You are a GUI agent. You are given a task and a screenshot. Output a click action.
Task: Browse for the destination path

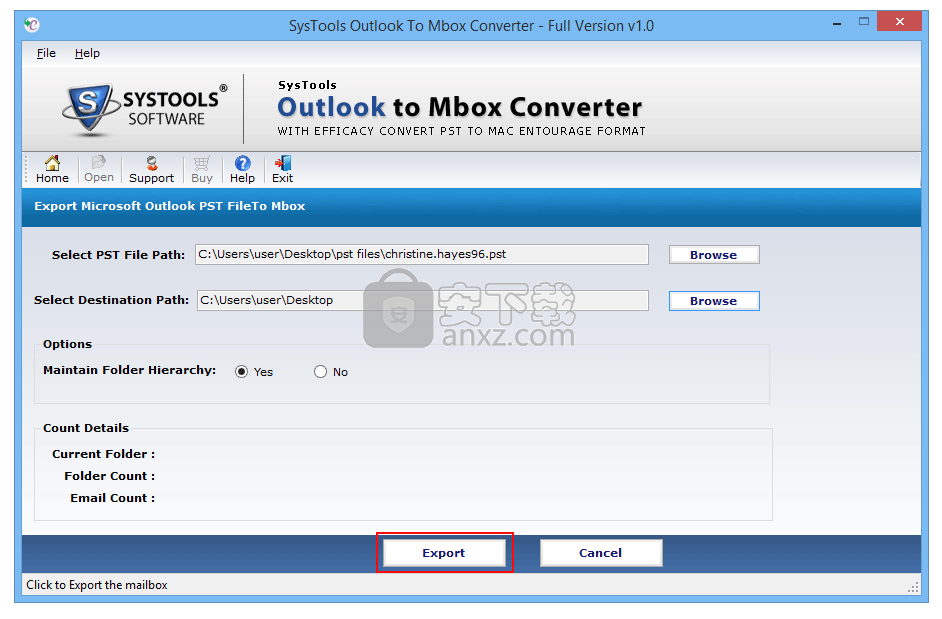pos(714,301)
